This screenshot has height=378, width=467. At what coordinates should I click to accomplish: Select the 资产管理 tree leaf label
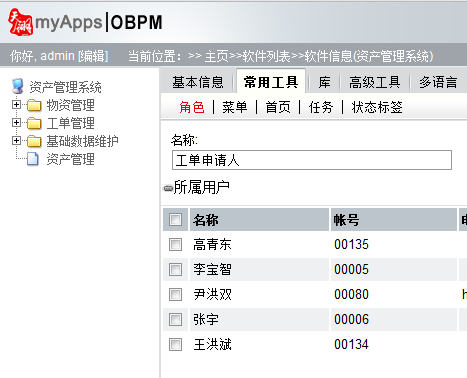coord(70,159)
